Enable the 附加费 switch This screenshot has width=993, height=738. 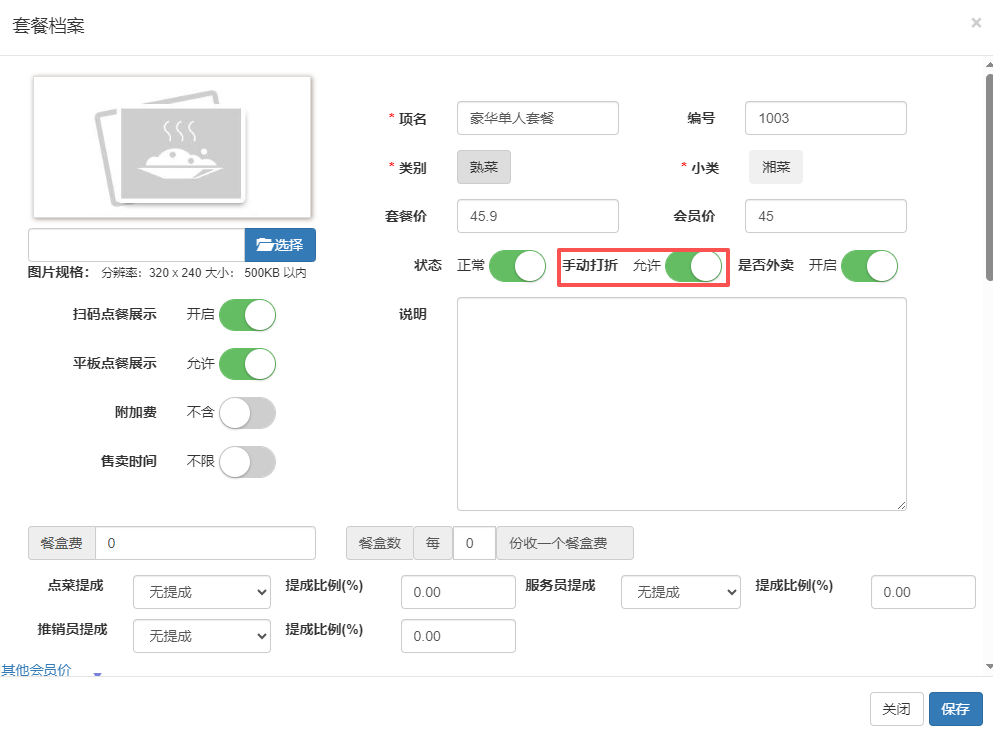coord(247,413)
